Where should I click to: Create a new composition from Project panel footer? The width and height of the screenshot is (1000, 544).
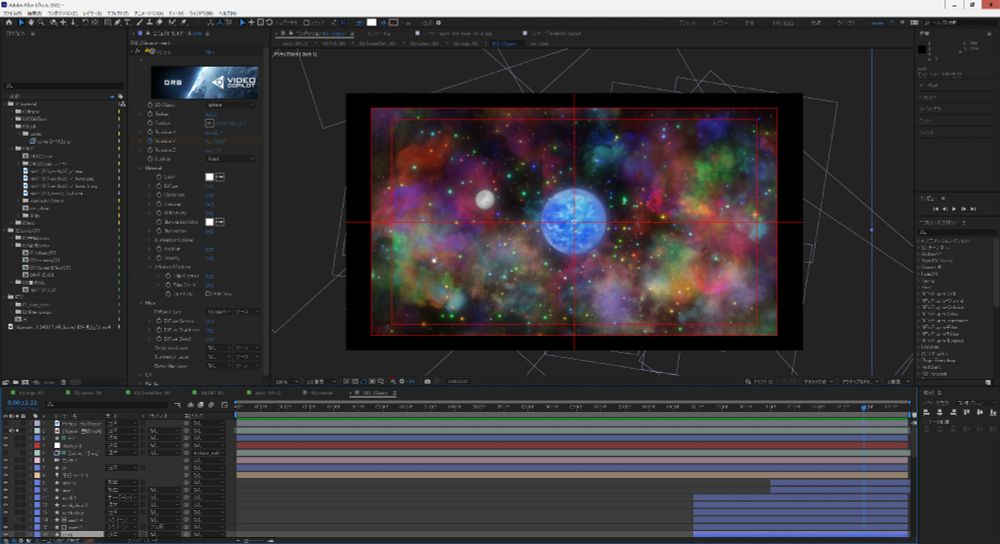[26, 382]
